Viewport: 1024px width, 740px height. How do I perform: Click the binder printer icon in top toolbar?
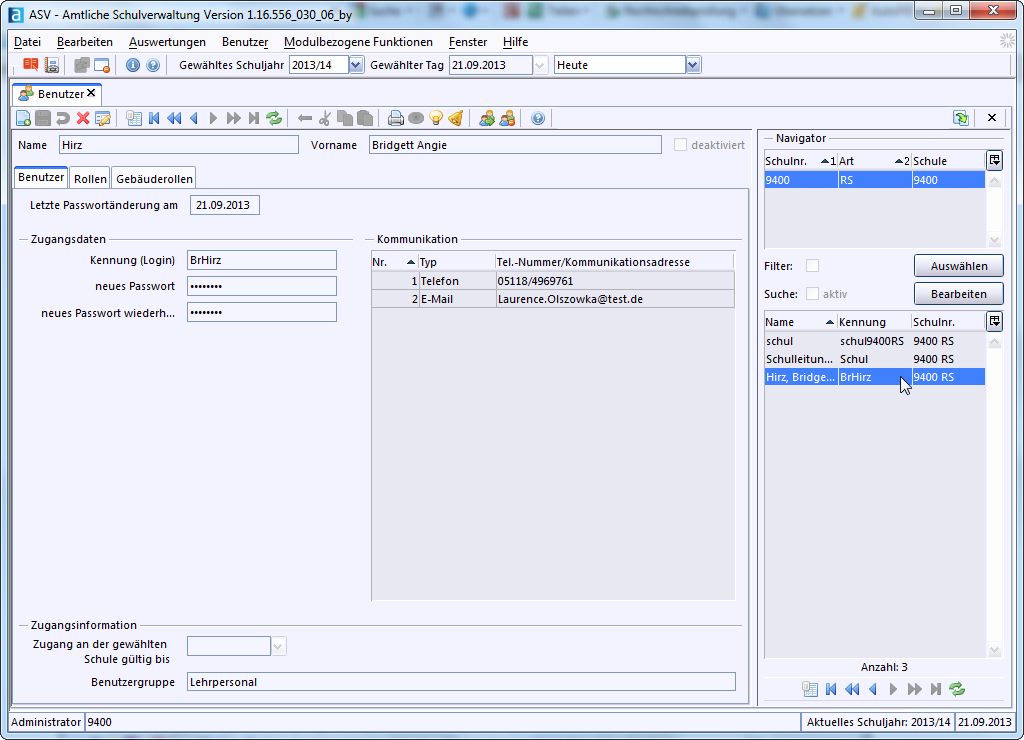[x=52, y=65]
